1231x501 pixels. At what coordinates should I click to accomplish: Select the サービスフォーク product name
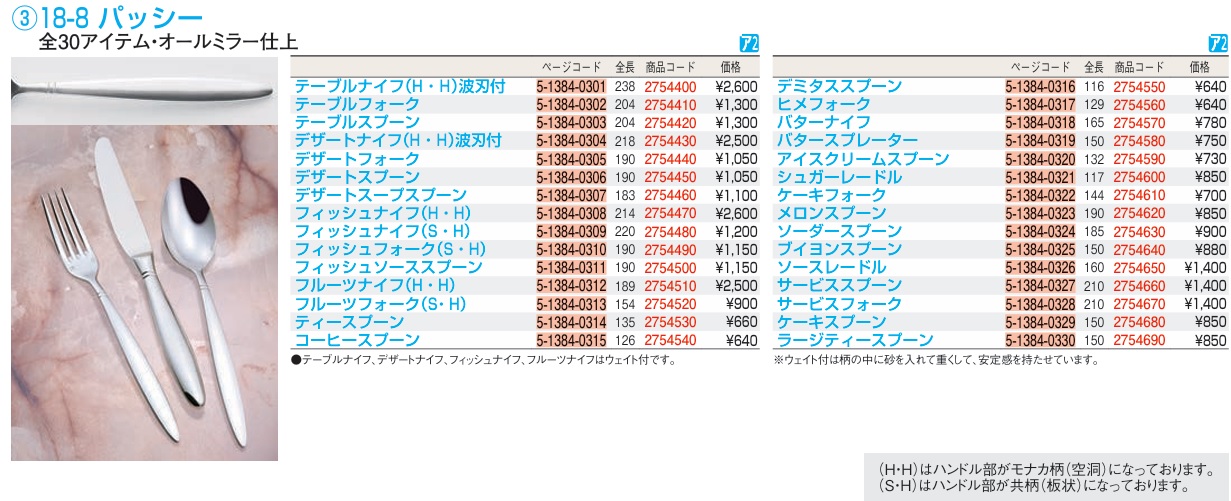839,303
